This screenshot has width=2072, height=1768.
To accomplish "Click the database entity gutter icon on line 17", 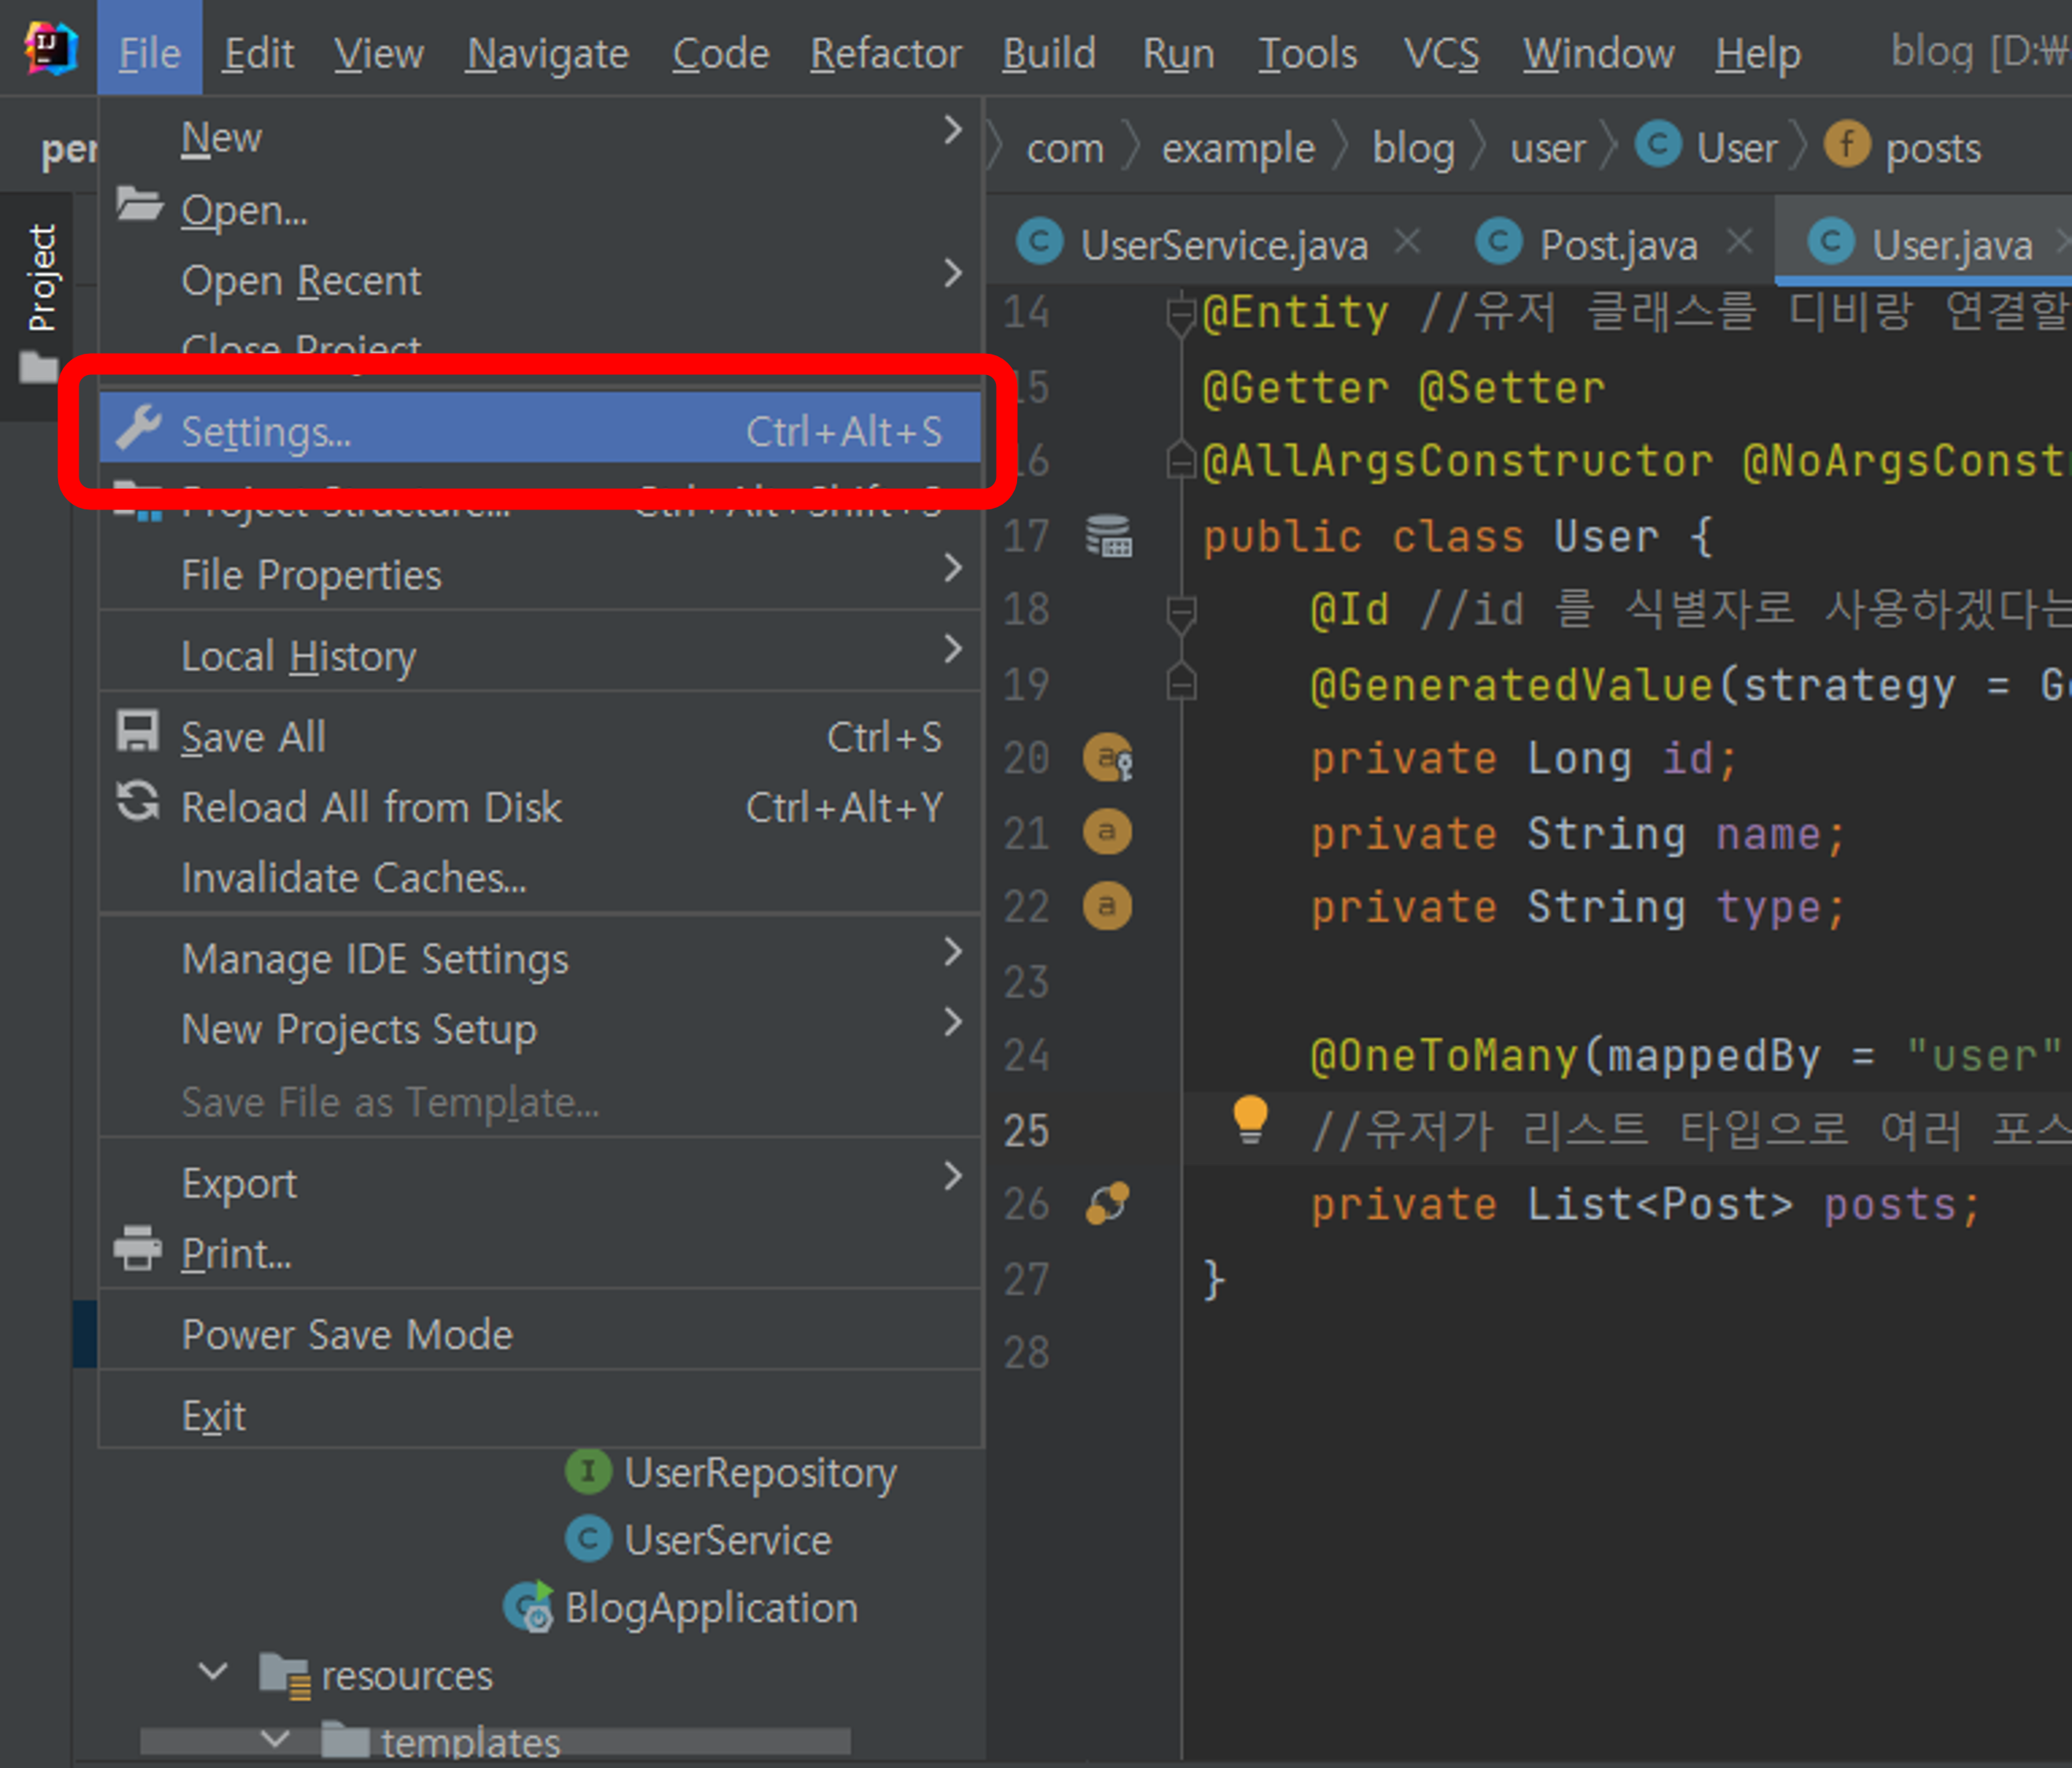I will [1108, 535].
